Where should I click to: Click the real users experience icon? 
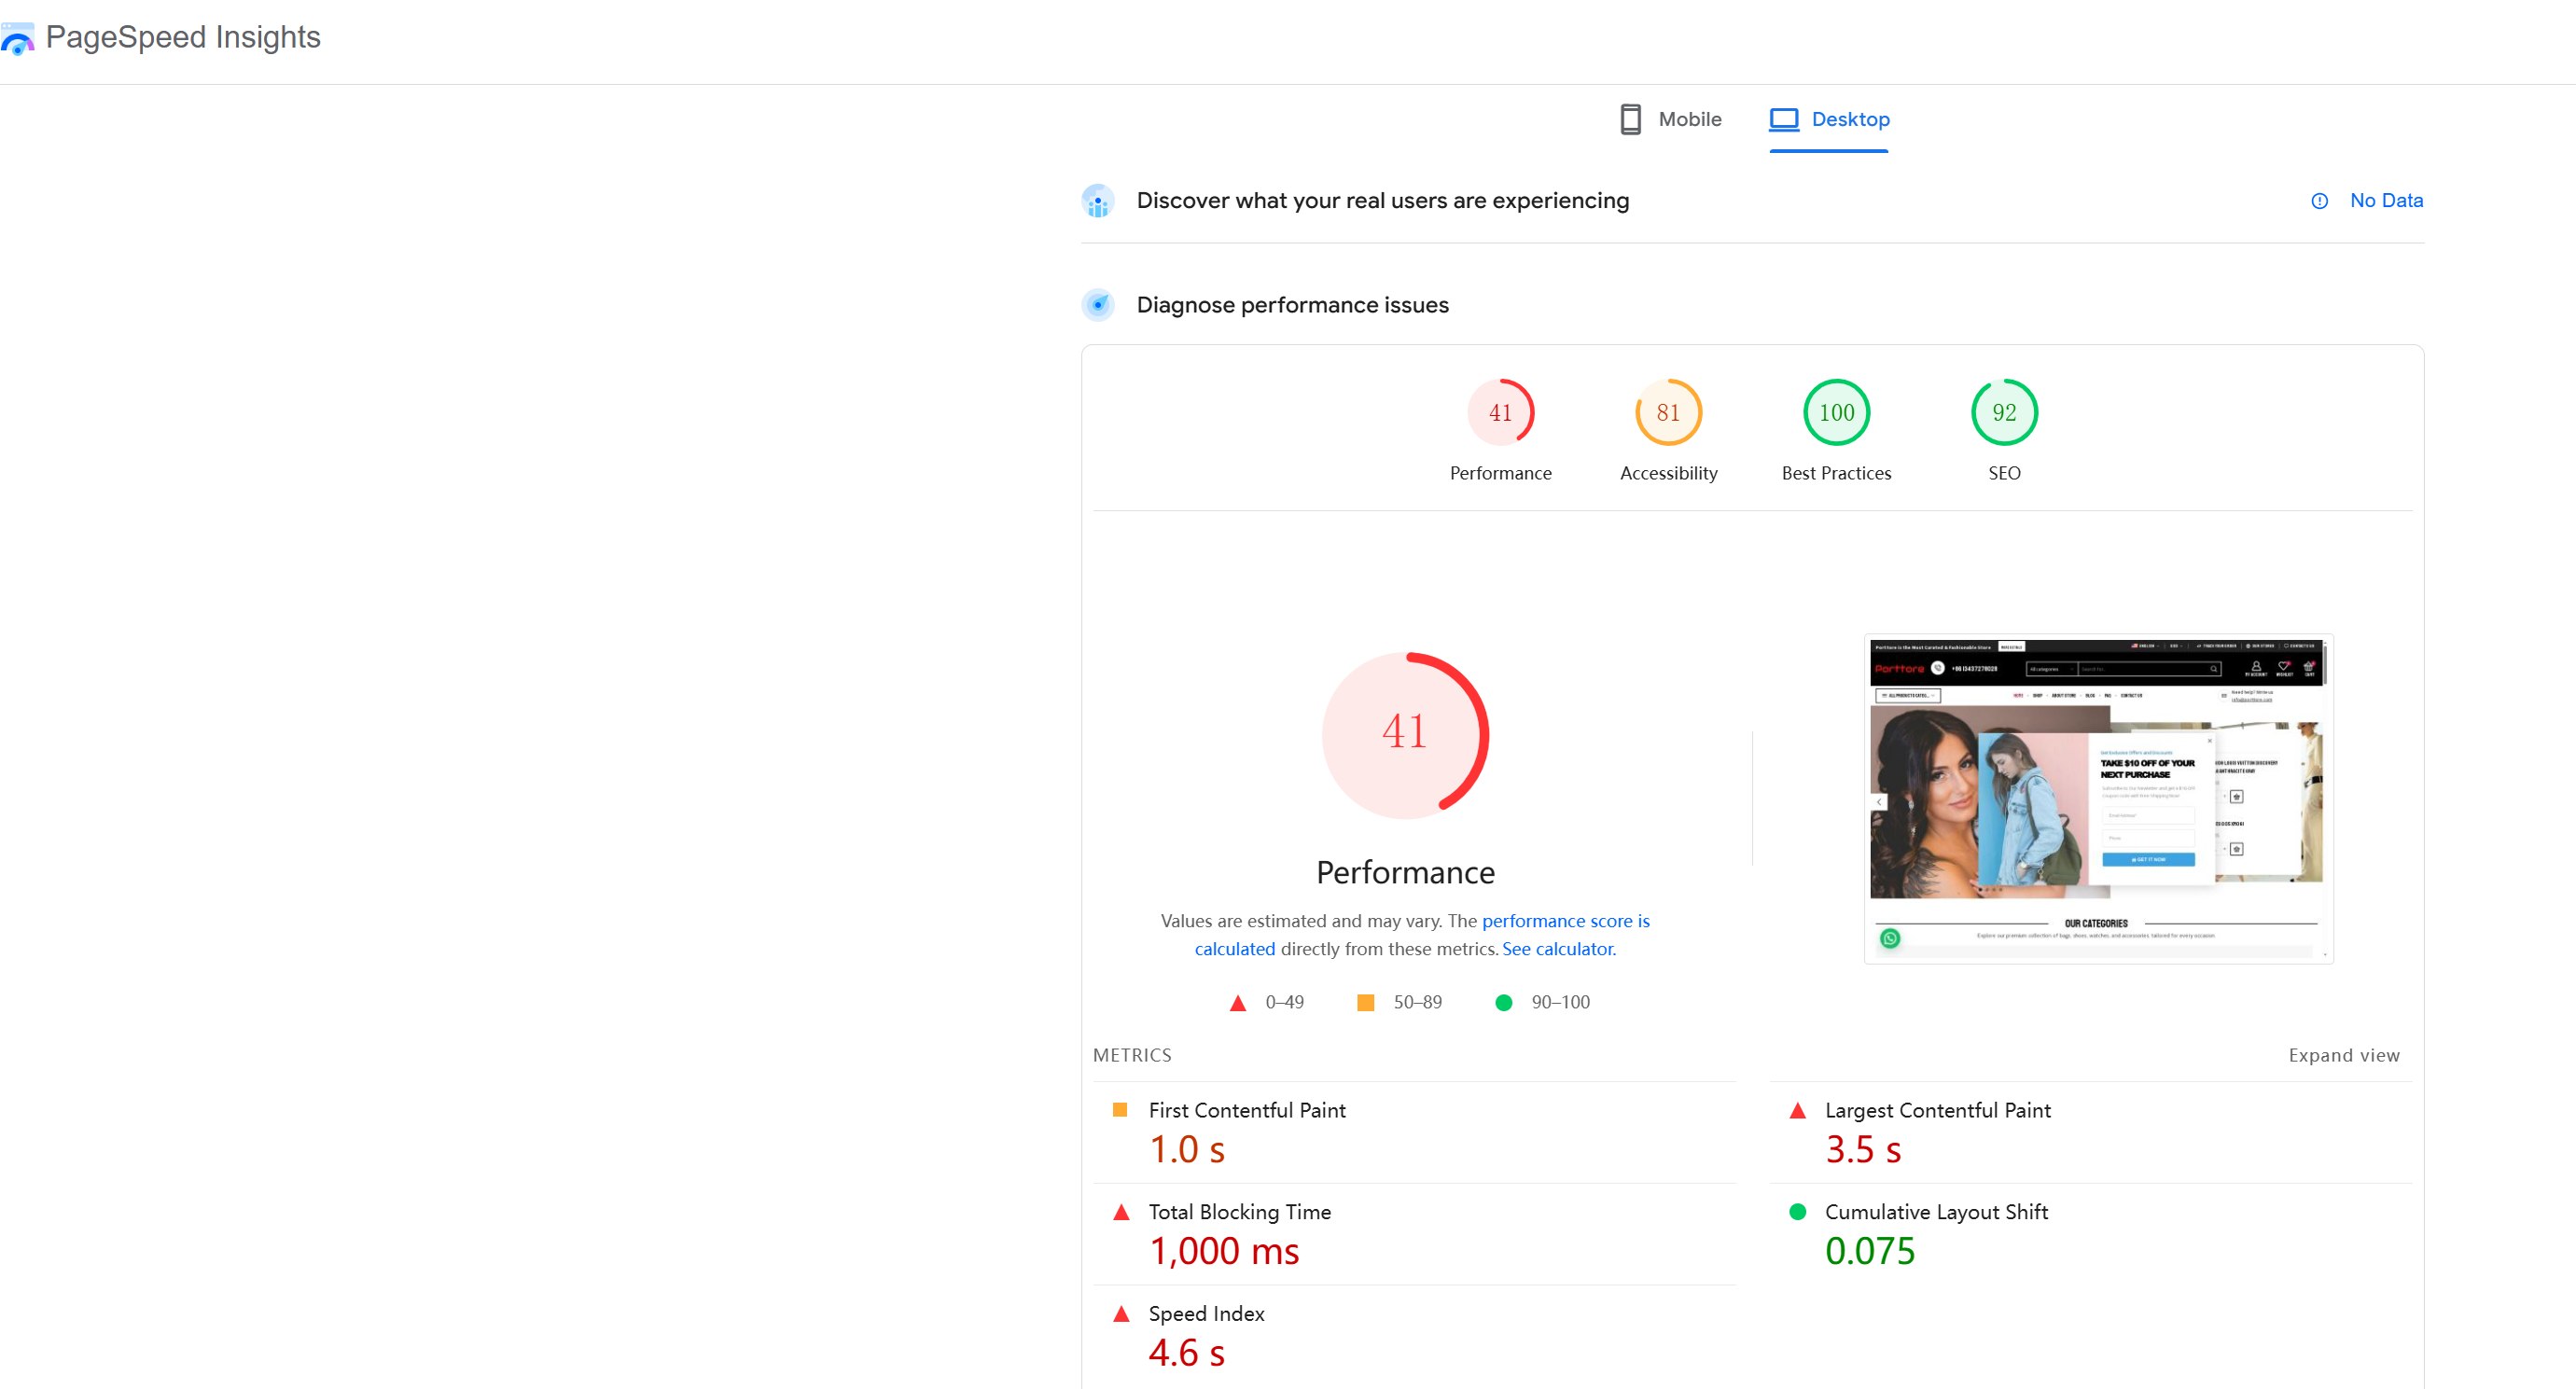click(x=1097, y=201)
